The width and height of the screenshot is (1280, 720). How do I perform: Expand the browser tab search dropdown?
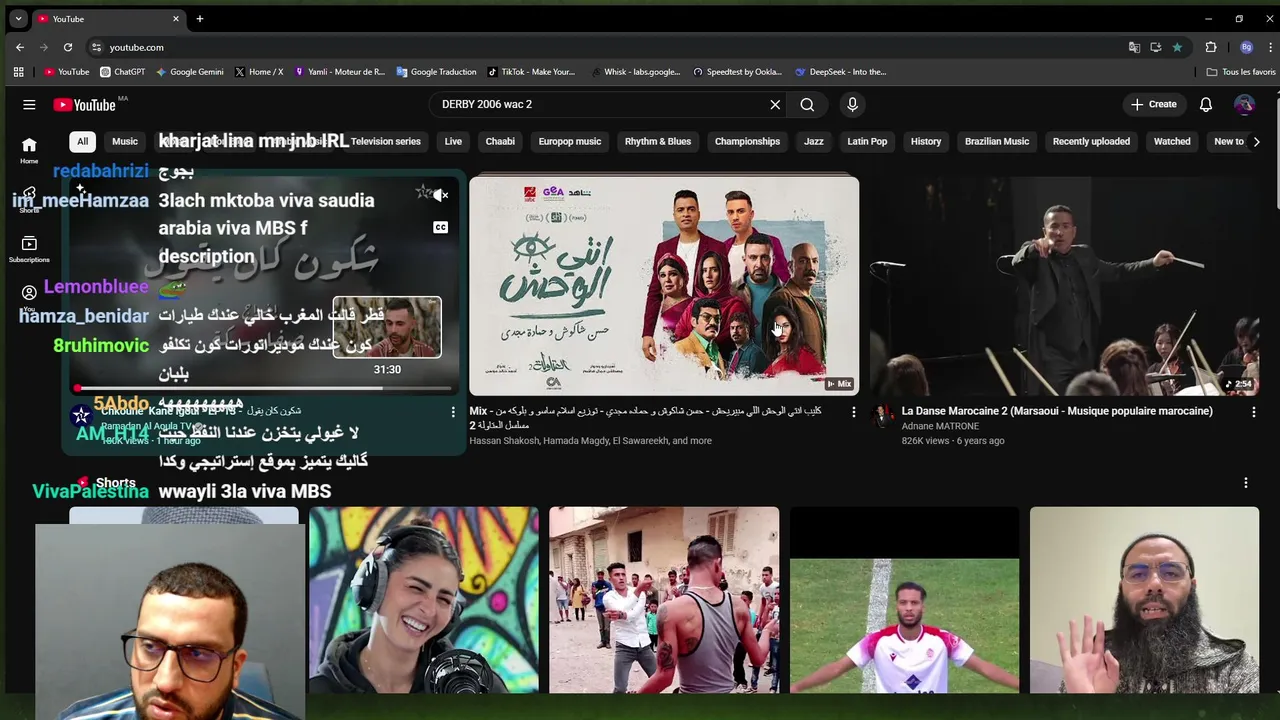18,19
